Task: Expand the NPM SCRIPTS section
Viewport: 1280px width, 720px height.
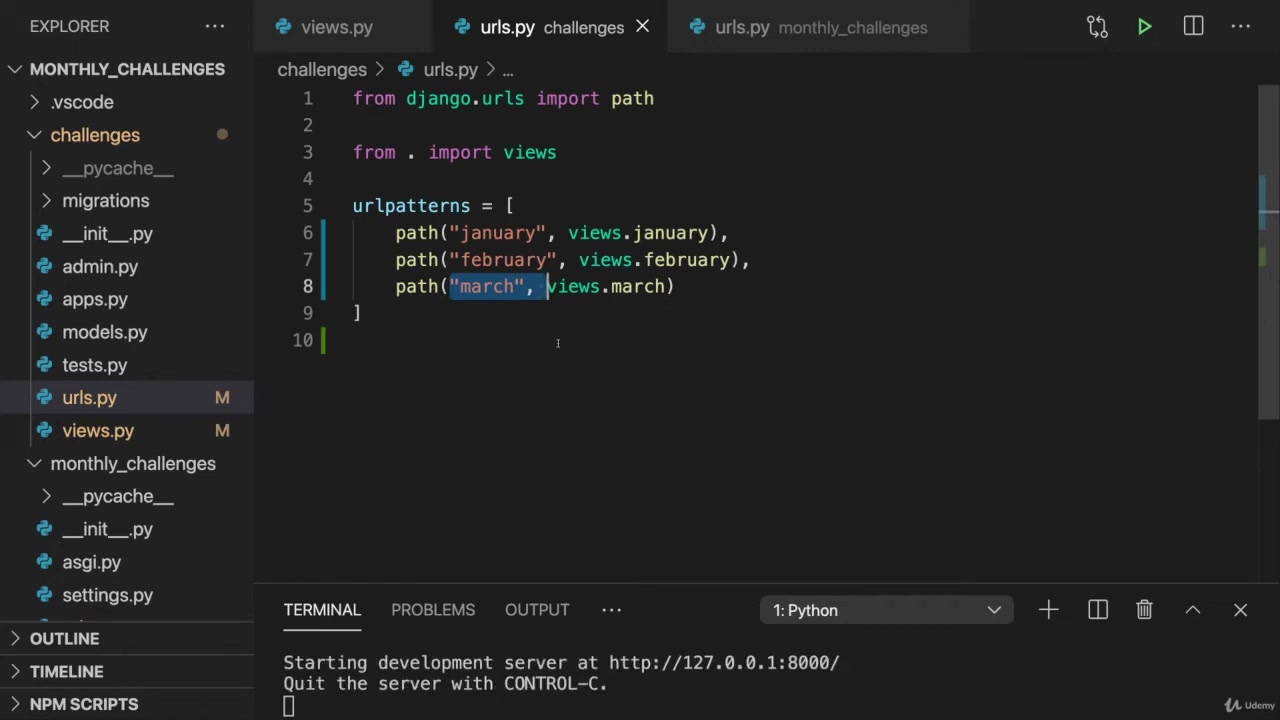Action: (127, 704)
